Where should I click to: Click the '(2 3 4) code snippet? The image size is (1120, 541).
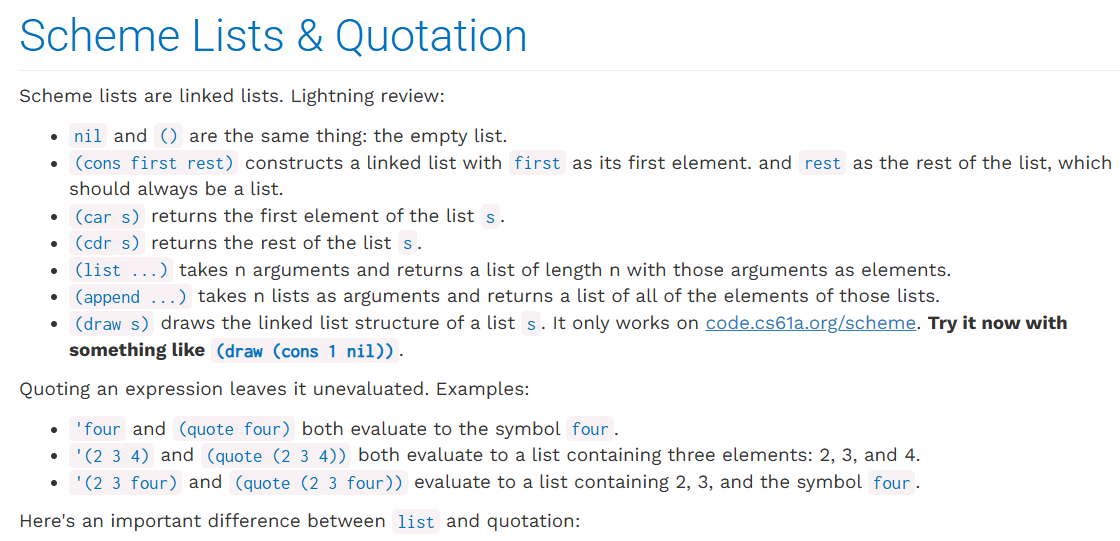(x=111, y=456)
